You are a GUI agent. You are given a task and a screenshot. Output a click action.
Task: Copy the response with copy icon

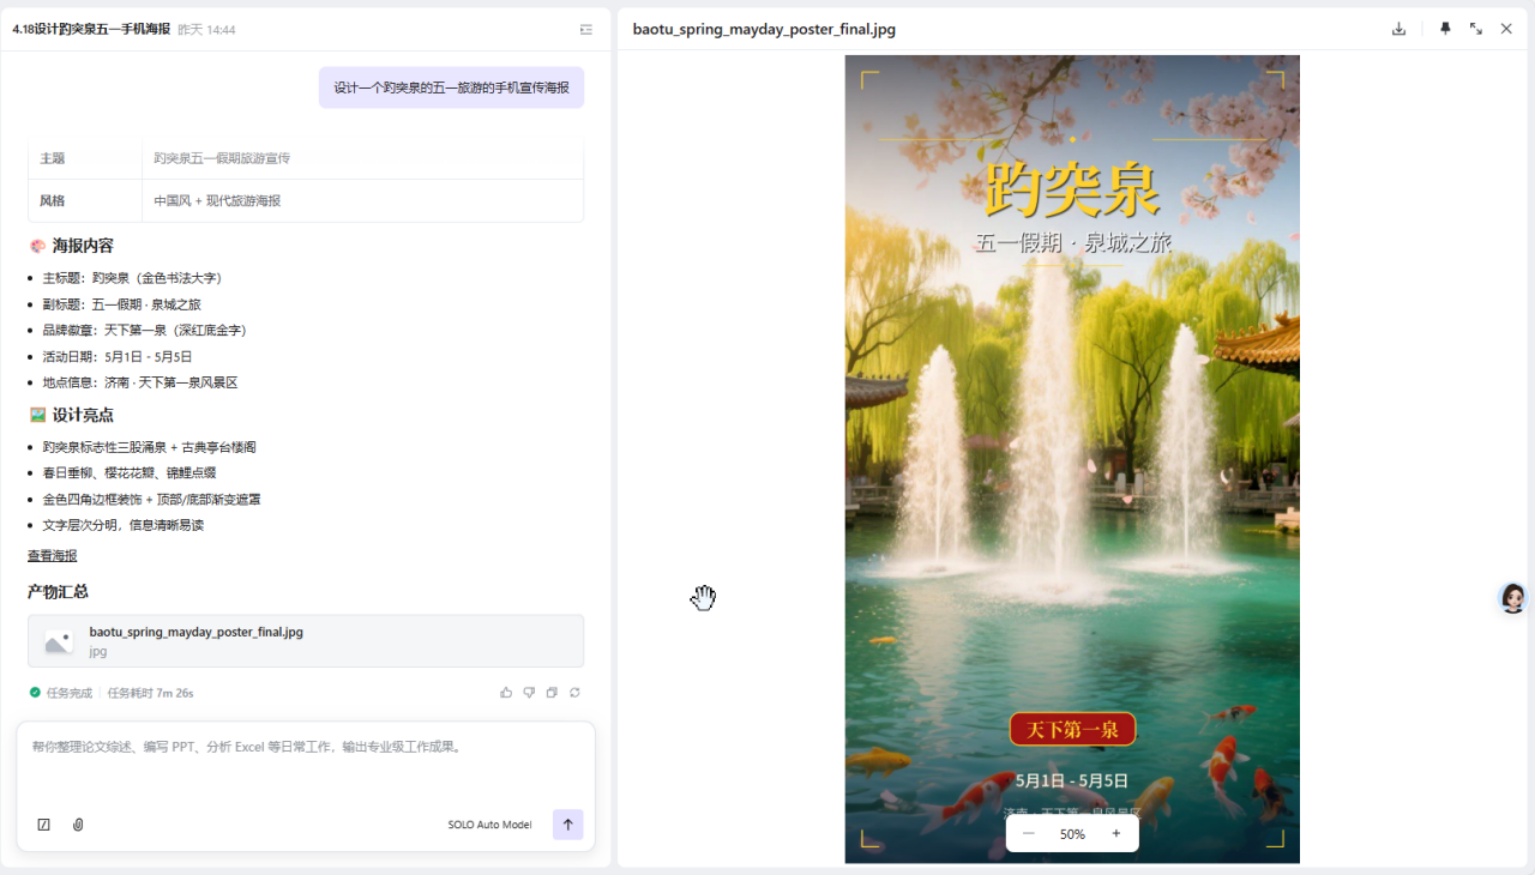(552, 692)
